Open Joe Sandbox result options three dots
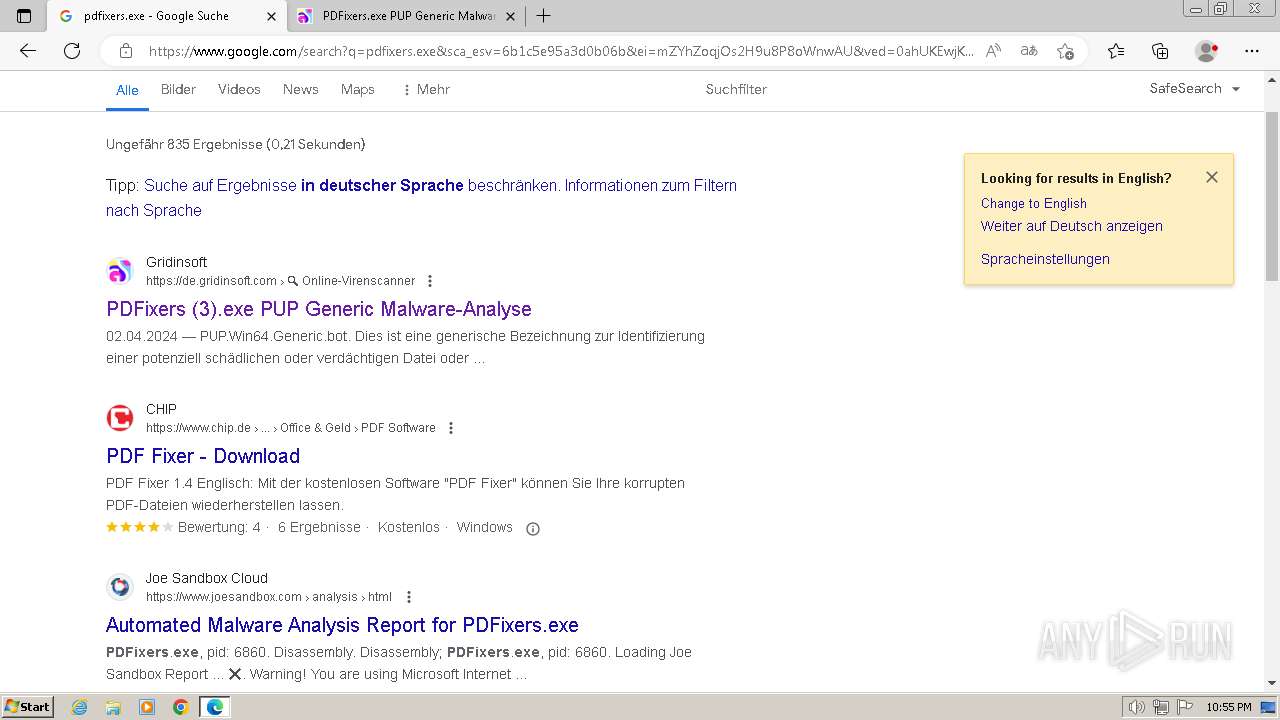The height and width of the screenshot is (720, 1280). [x=408, y=597]
